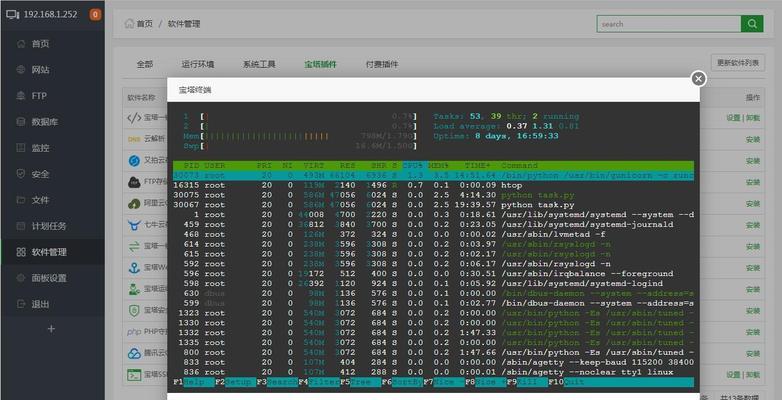This screenshot has width=782, height=400.
Task: Click 安装 link in the 云解析 row
Action: click(x=753, y=140)
